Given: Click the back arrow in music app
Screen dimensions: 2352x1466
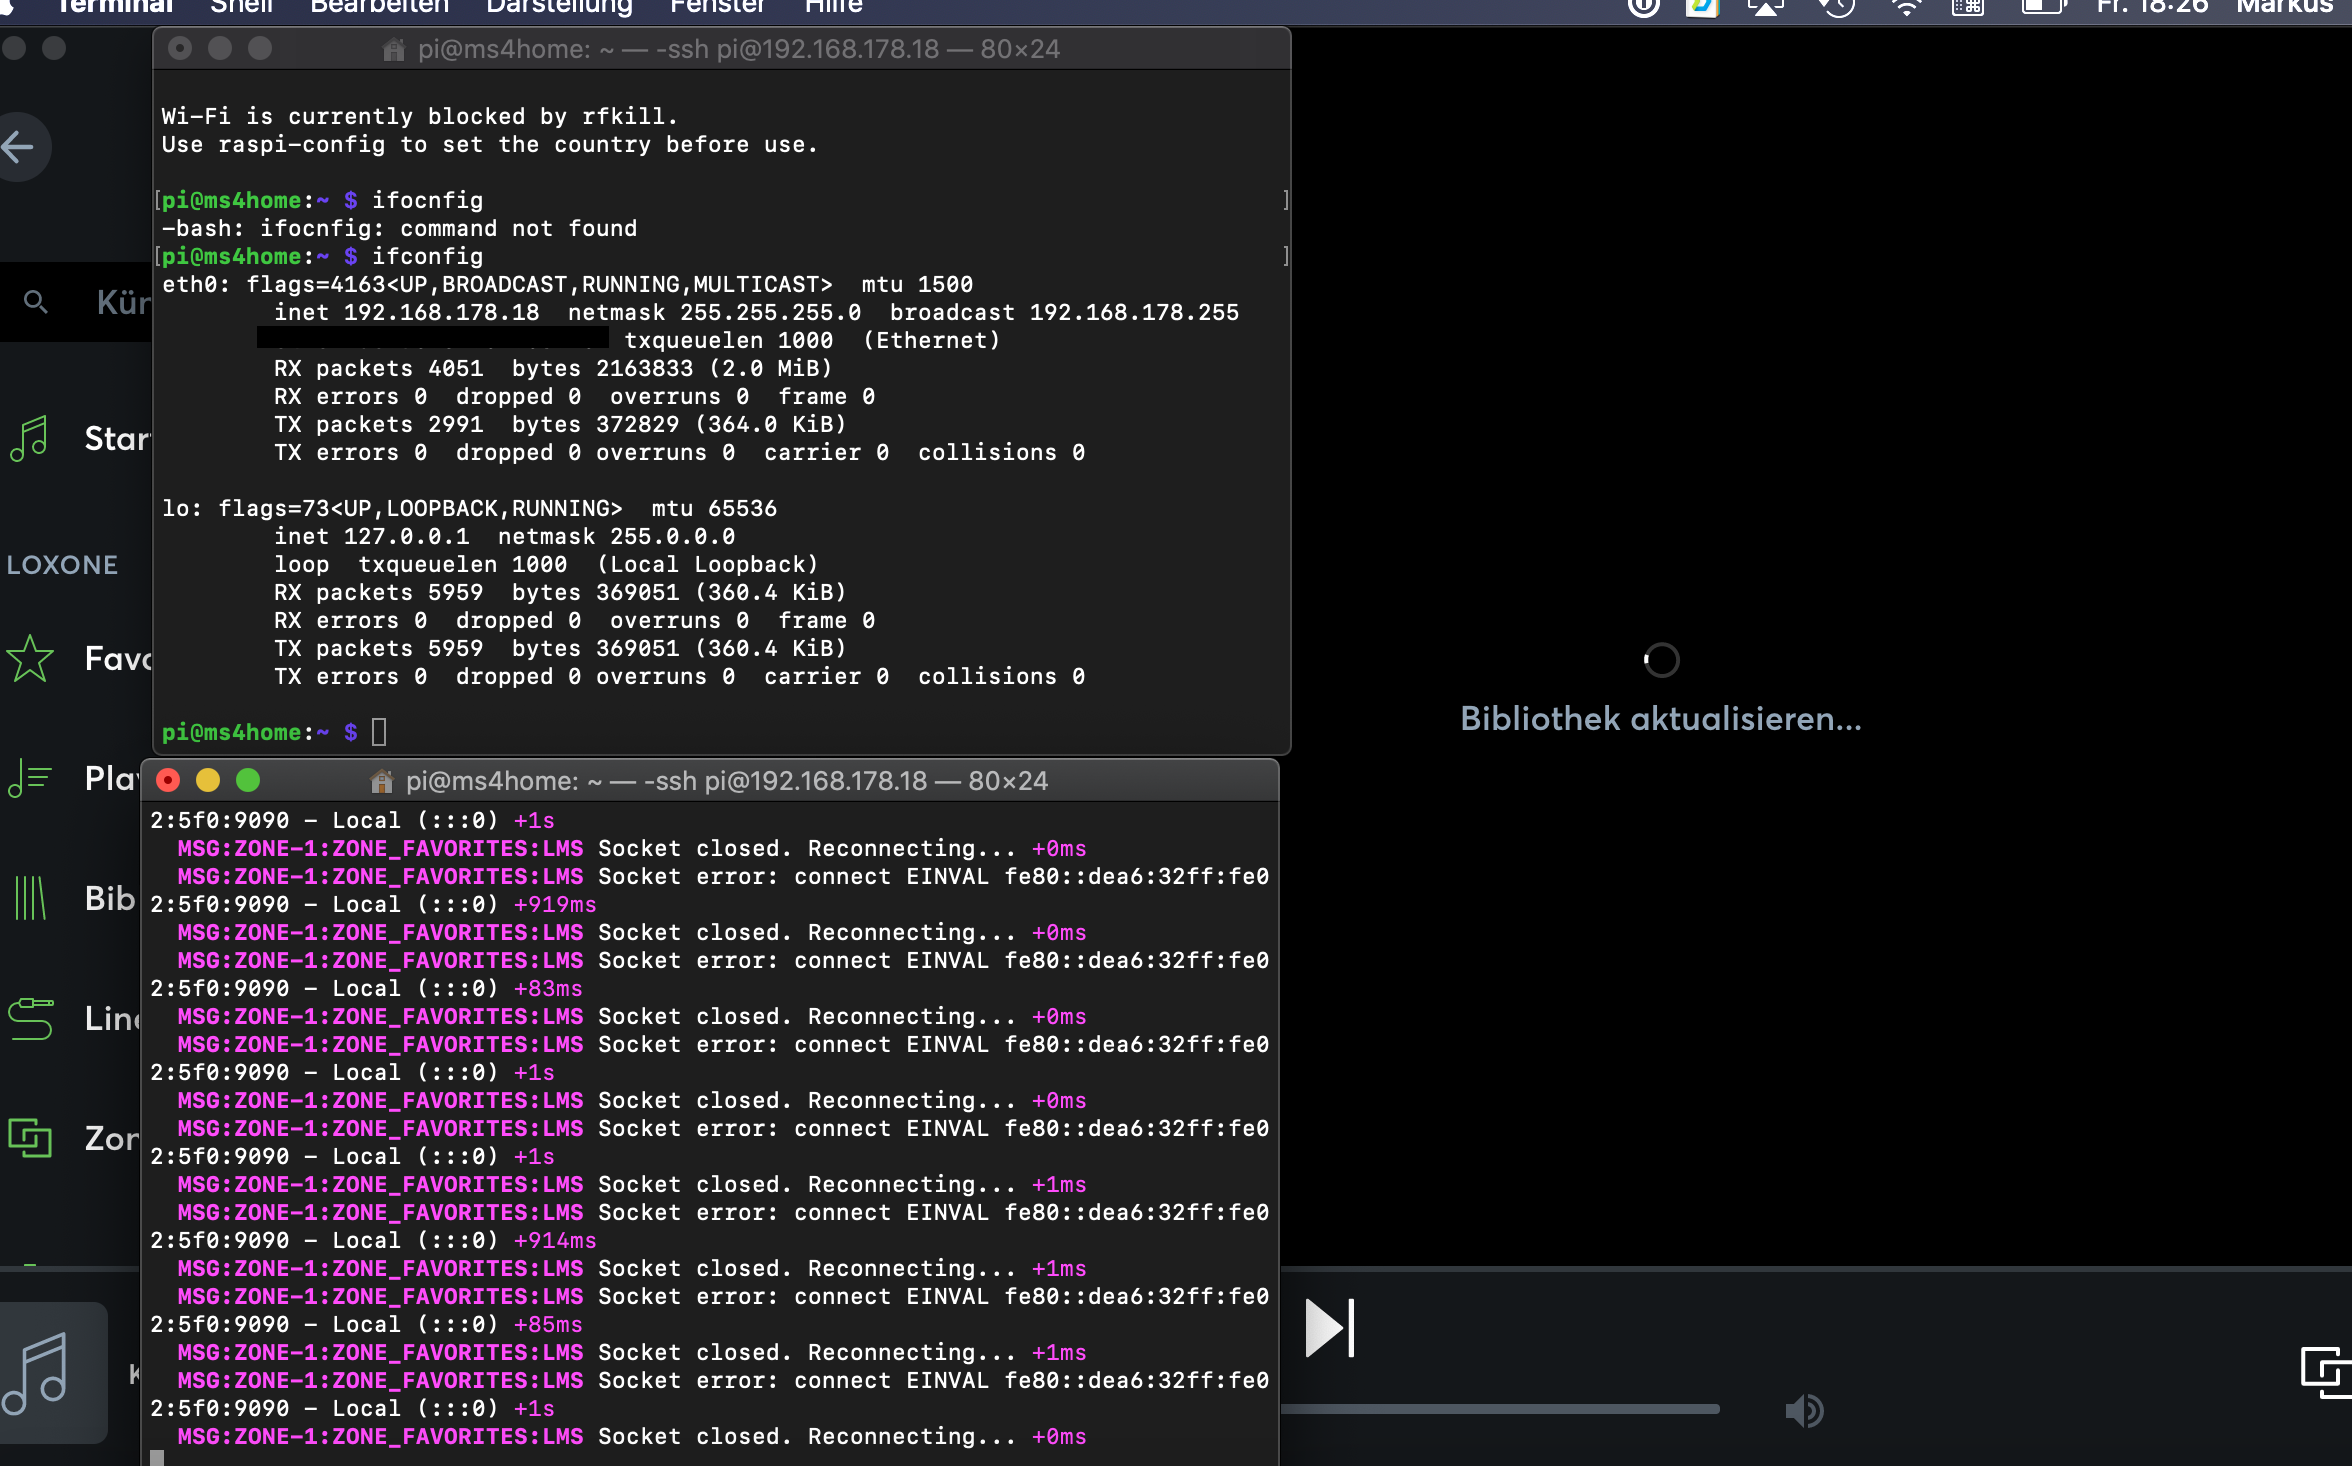Looking at the screenshot, I should click(18, 148).
